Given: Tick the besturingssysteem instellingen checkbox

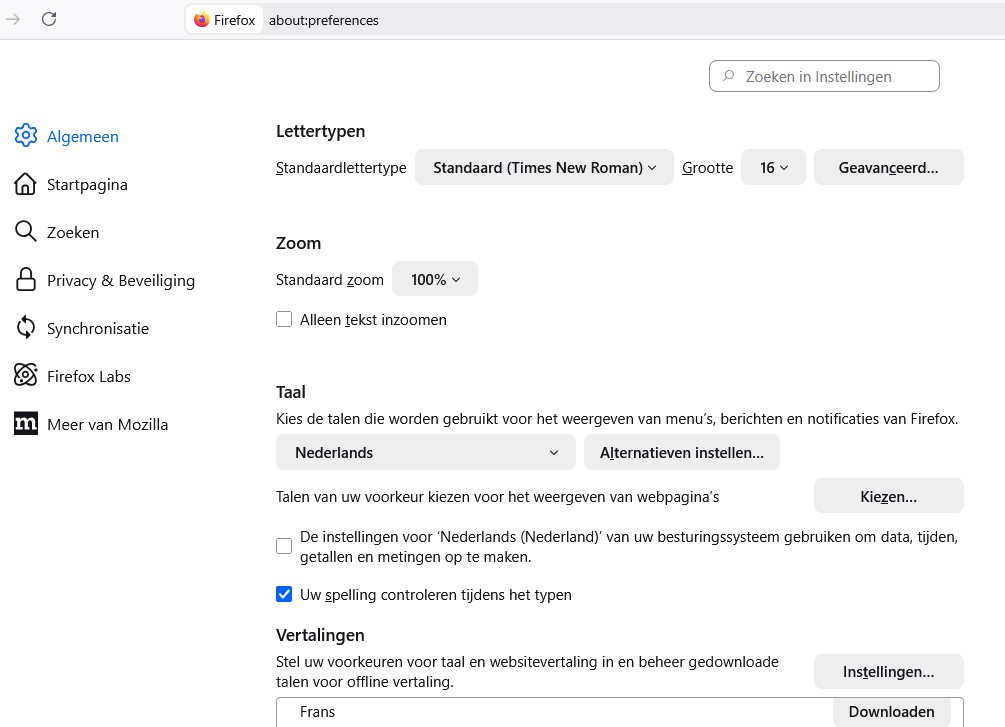Looking at the screenshot, I should click(284, 546).
